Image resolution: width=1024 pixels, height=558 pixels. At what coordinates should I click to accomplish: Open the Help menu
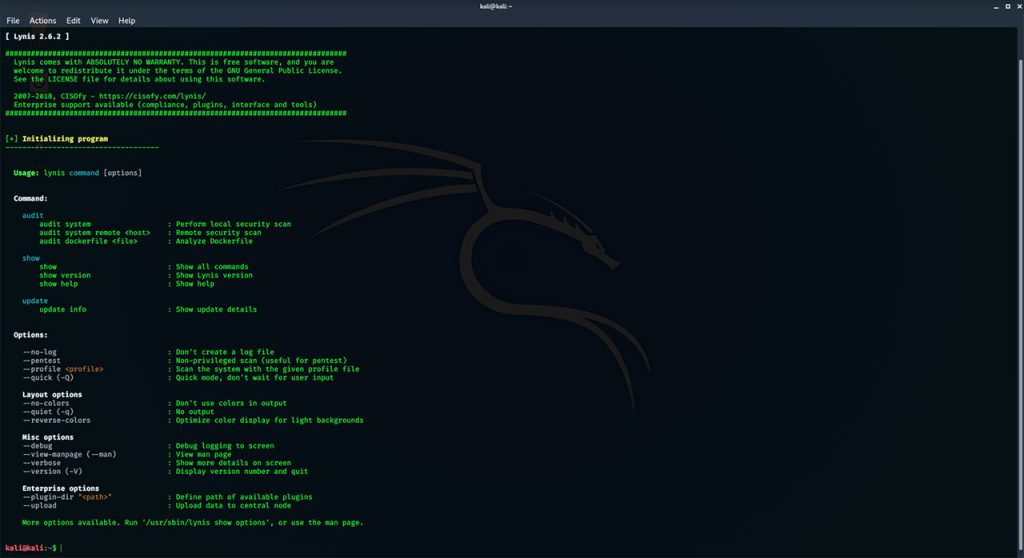pyautogui.click(x=127, y=21)
